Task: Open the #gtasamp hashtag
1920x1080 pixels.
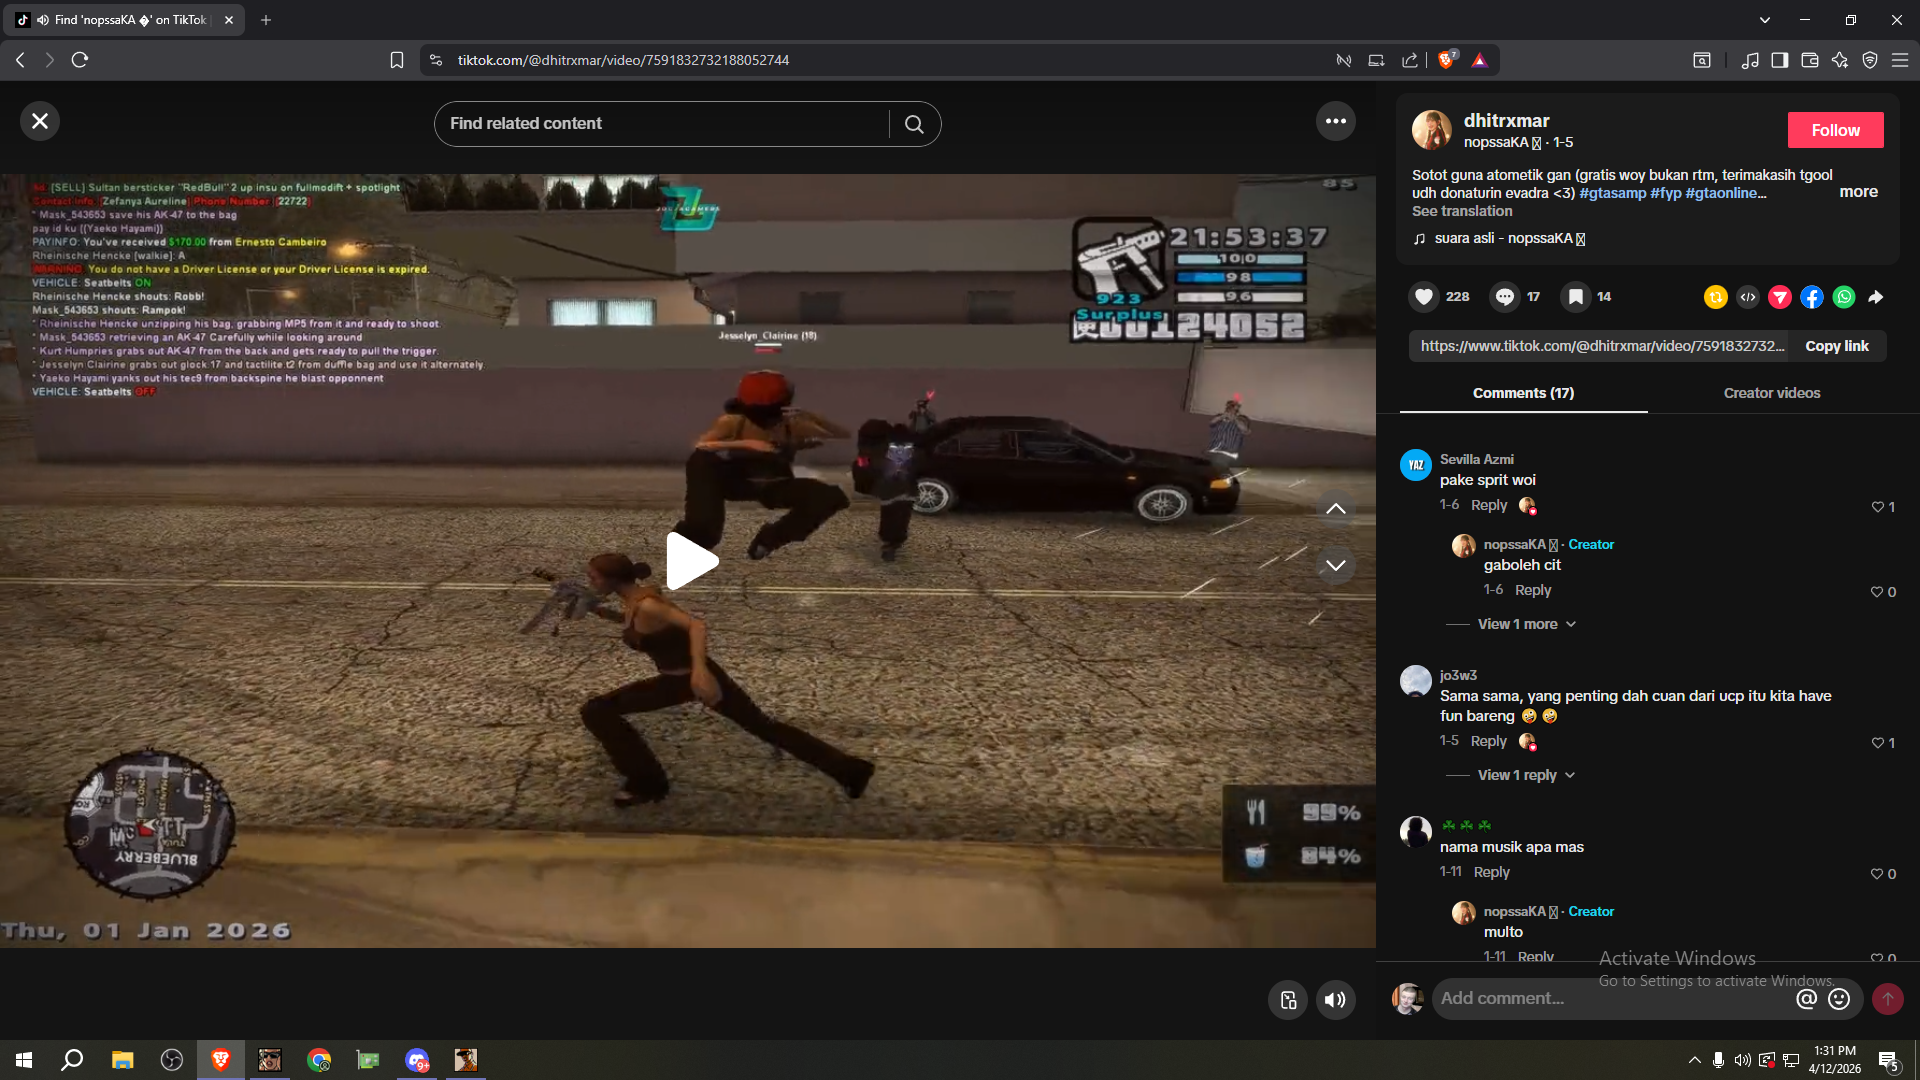Action: (1612, 193)
